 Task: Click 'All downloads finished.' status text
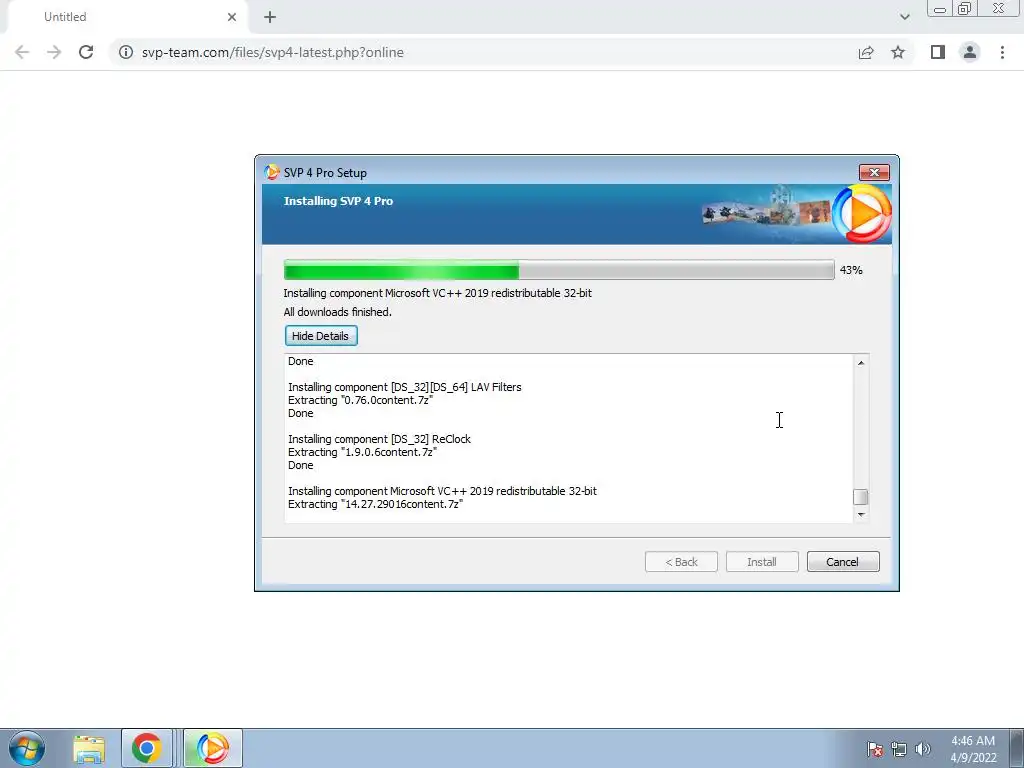[x=338, y=312]
